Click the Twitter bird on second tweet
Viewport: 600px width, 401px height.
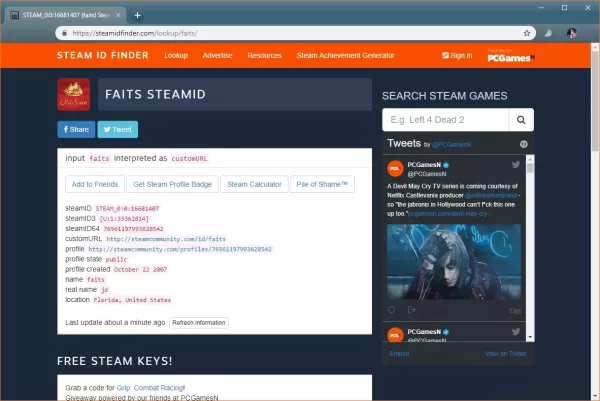pos(516,332)
